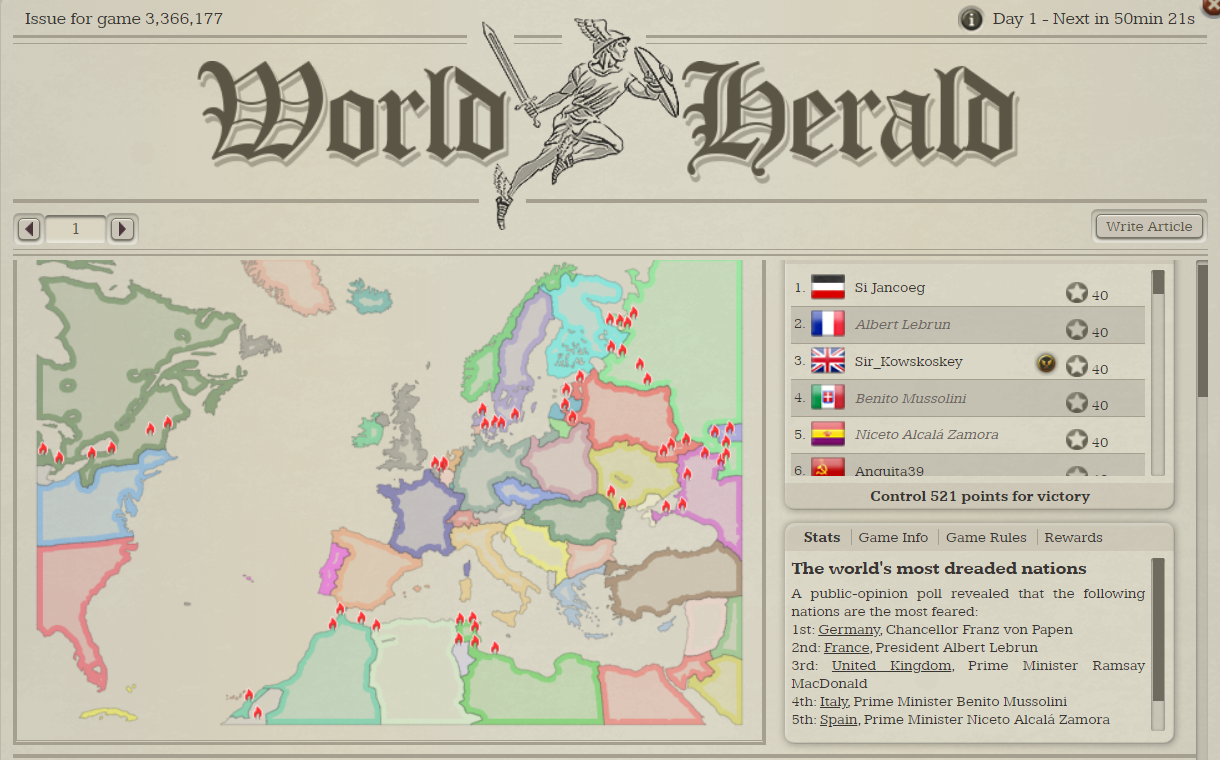Click the Soviet flag beside Anguita39
Image resolution: width=1220 pixels, height=760 pixels.
(828, 468)
